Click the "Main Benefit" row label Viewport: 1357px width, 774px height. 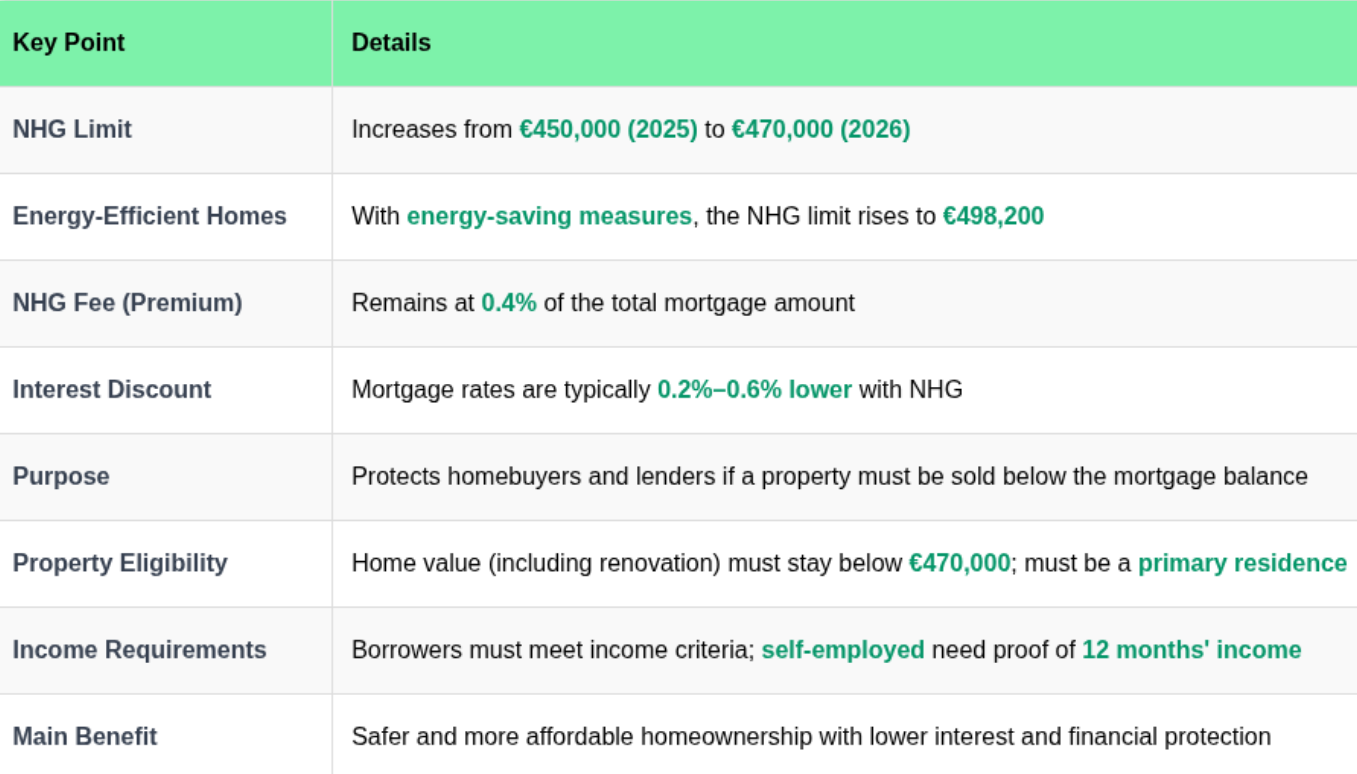(85, 737)
